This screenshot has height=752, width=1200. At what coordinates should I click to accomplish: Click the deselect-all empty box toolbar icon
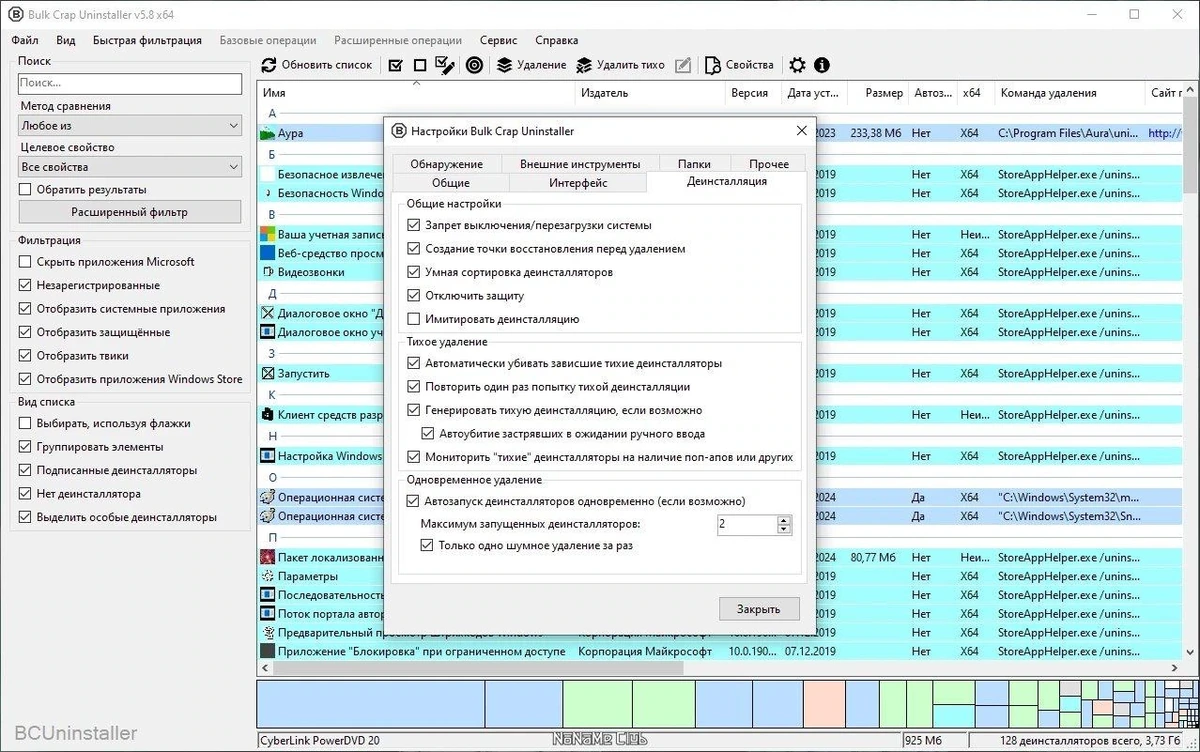[x=420, y=65]
